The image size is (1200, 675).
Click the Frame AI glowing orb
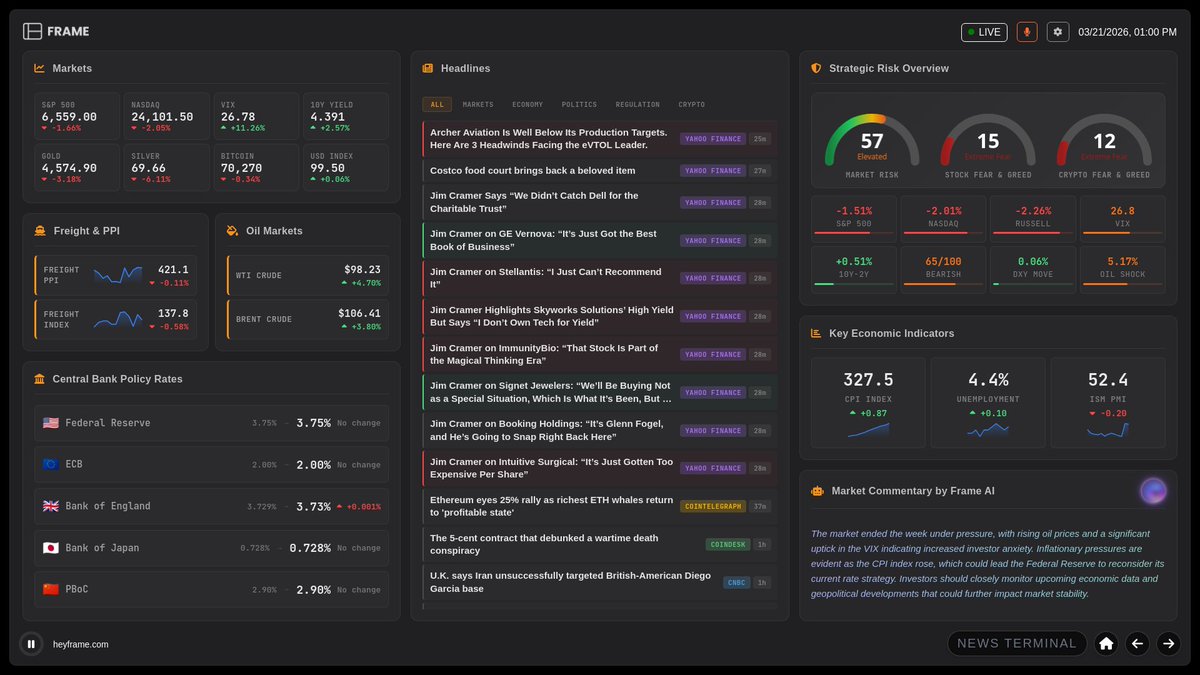(x=1154, y=490)
